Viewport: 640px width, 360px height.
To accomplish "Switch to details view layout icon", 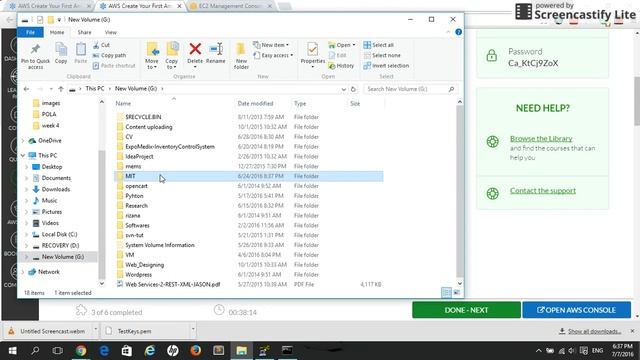I will [x=446, y=292].
